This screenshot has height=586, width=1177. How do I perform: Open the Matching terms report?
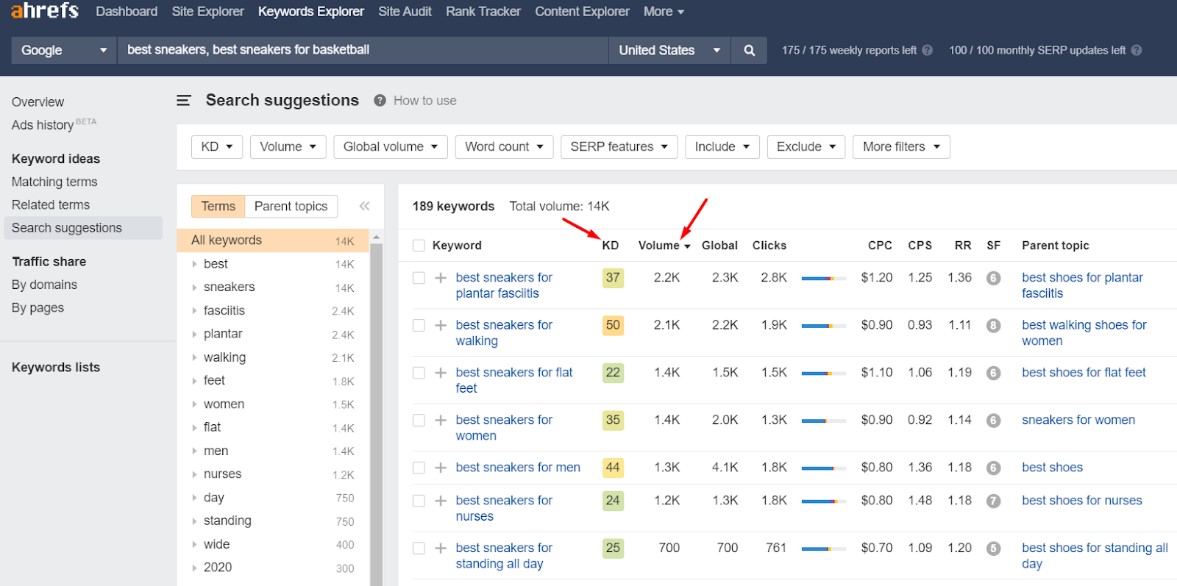tap(54, 182)
